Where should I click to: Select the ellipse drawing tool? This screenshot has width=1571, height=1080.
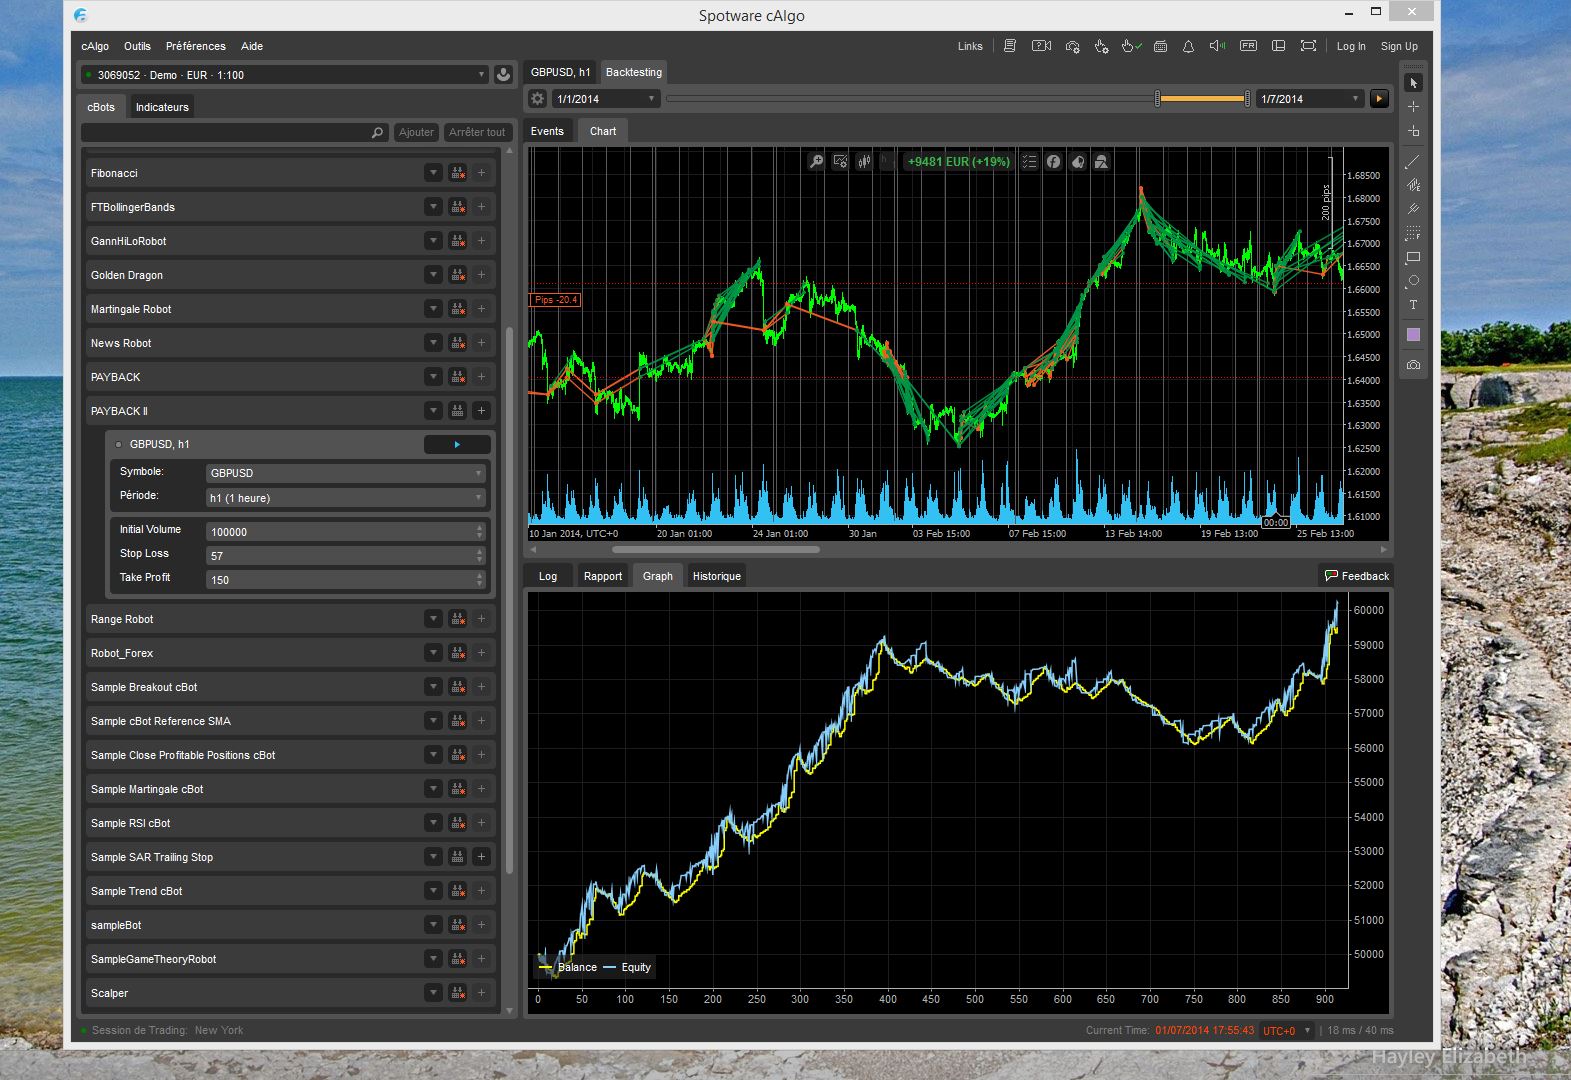pyautogui.click(x=1413, y=281)
